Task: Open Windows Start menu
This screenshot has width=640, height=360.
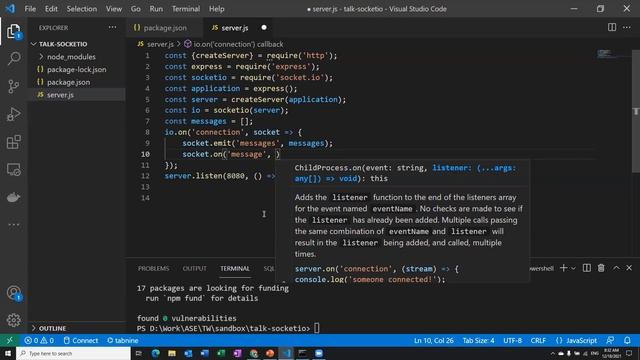Action: [x=8, y=353]
